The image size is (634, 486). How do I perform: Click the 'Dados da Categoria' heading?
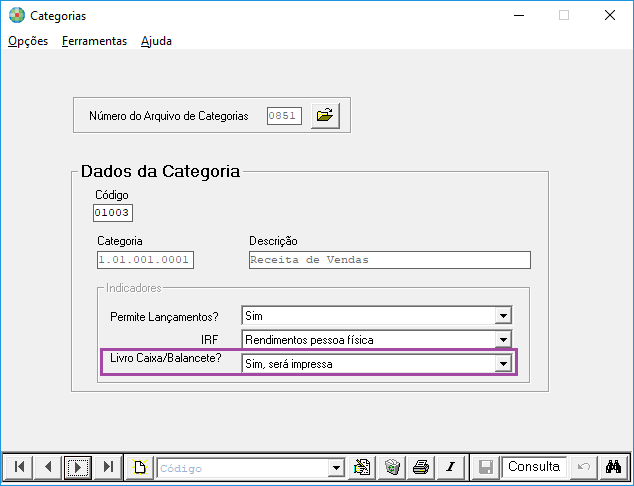tap(161, 171)
